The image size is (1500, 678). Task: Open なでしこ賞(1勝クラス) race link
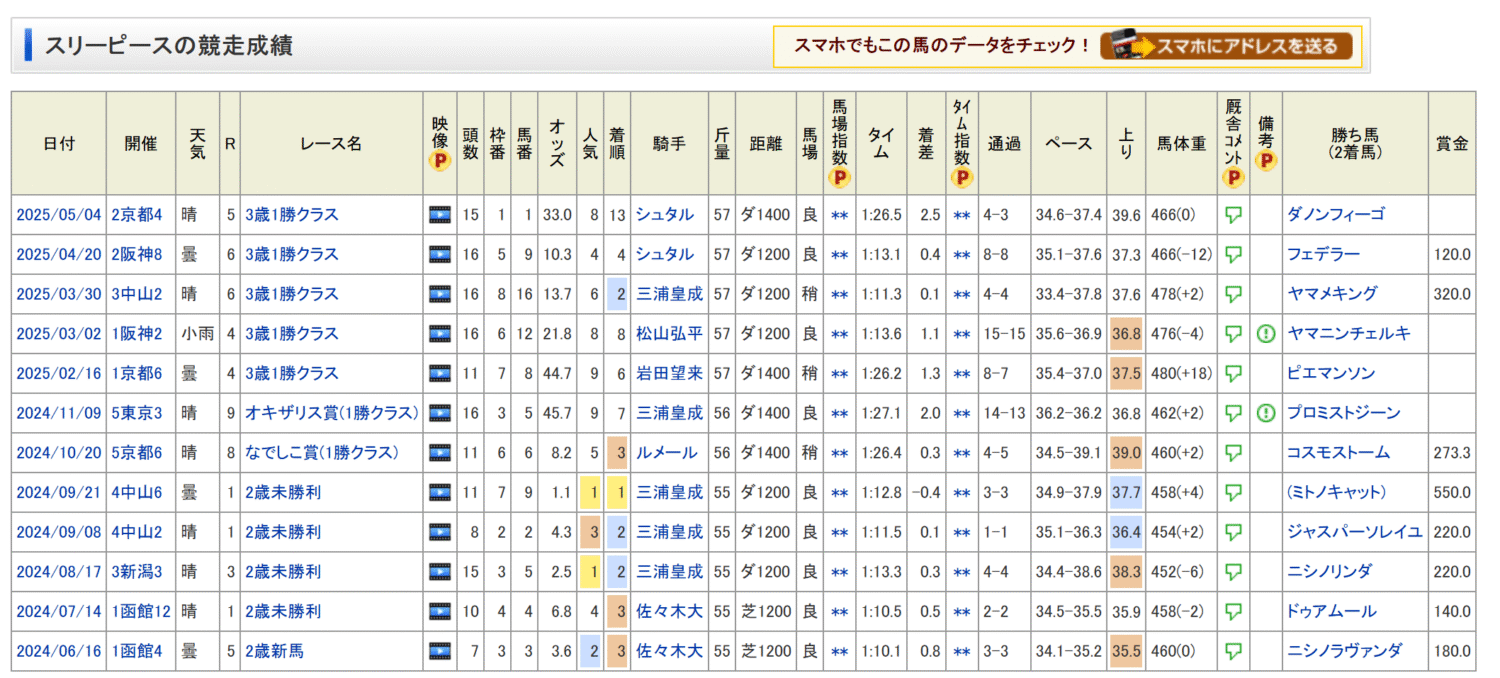click(x=322, y=453)
